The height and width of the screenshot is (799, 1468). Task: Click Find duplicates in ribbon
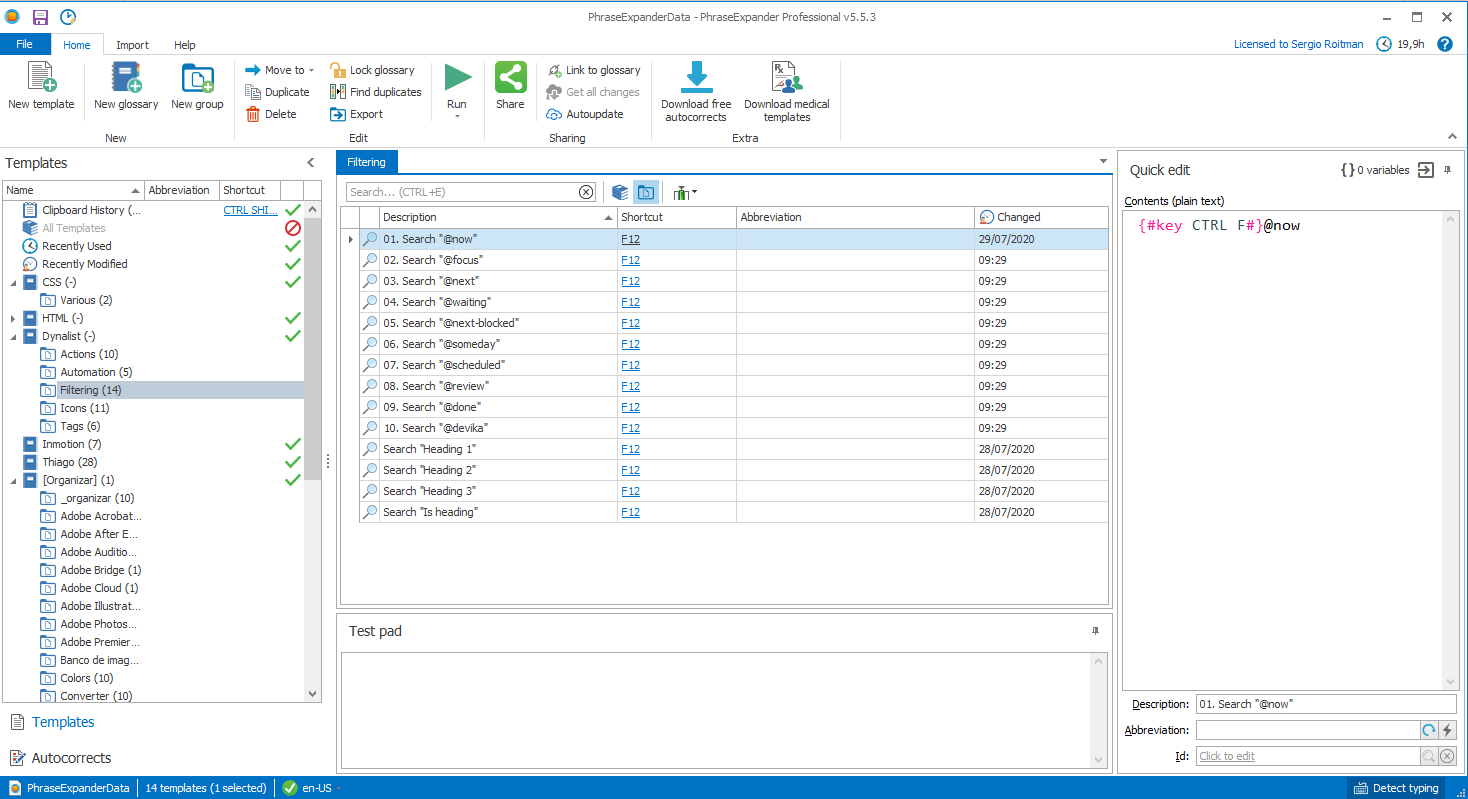pyautogui.click(x=375, y=92)
